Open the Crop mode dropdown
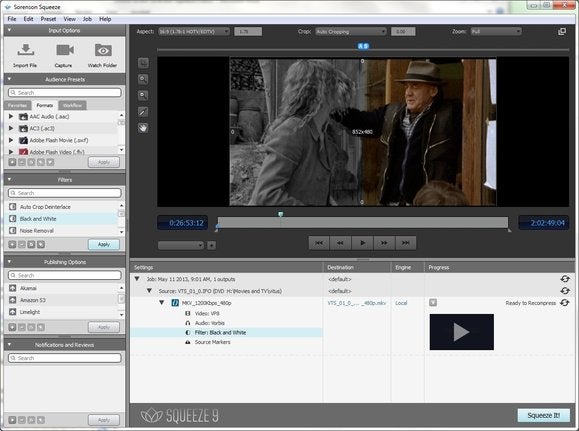Screen dimensions: 579x431 click(x=351, y=31)
